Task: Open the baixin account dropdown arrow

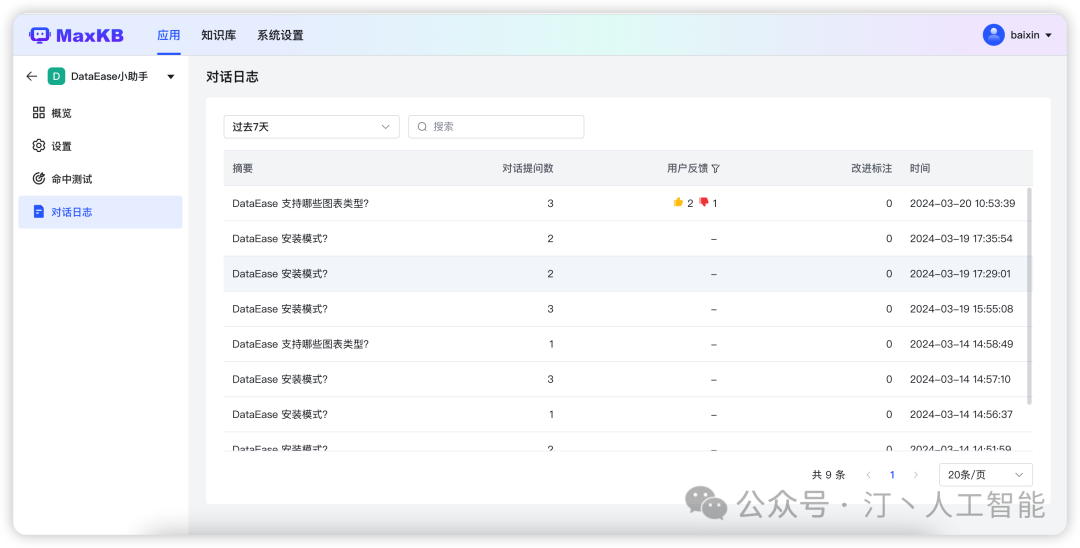Action: click(x=1048, y=35)
